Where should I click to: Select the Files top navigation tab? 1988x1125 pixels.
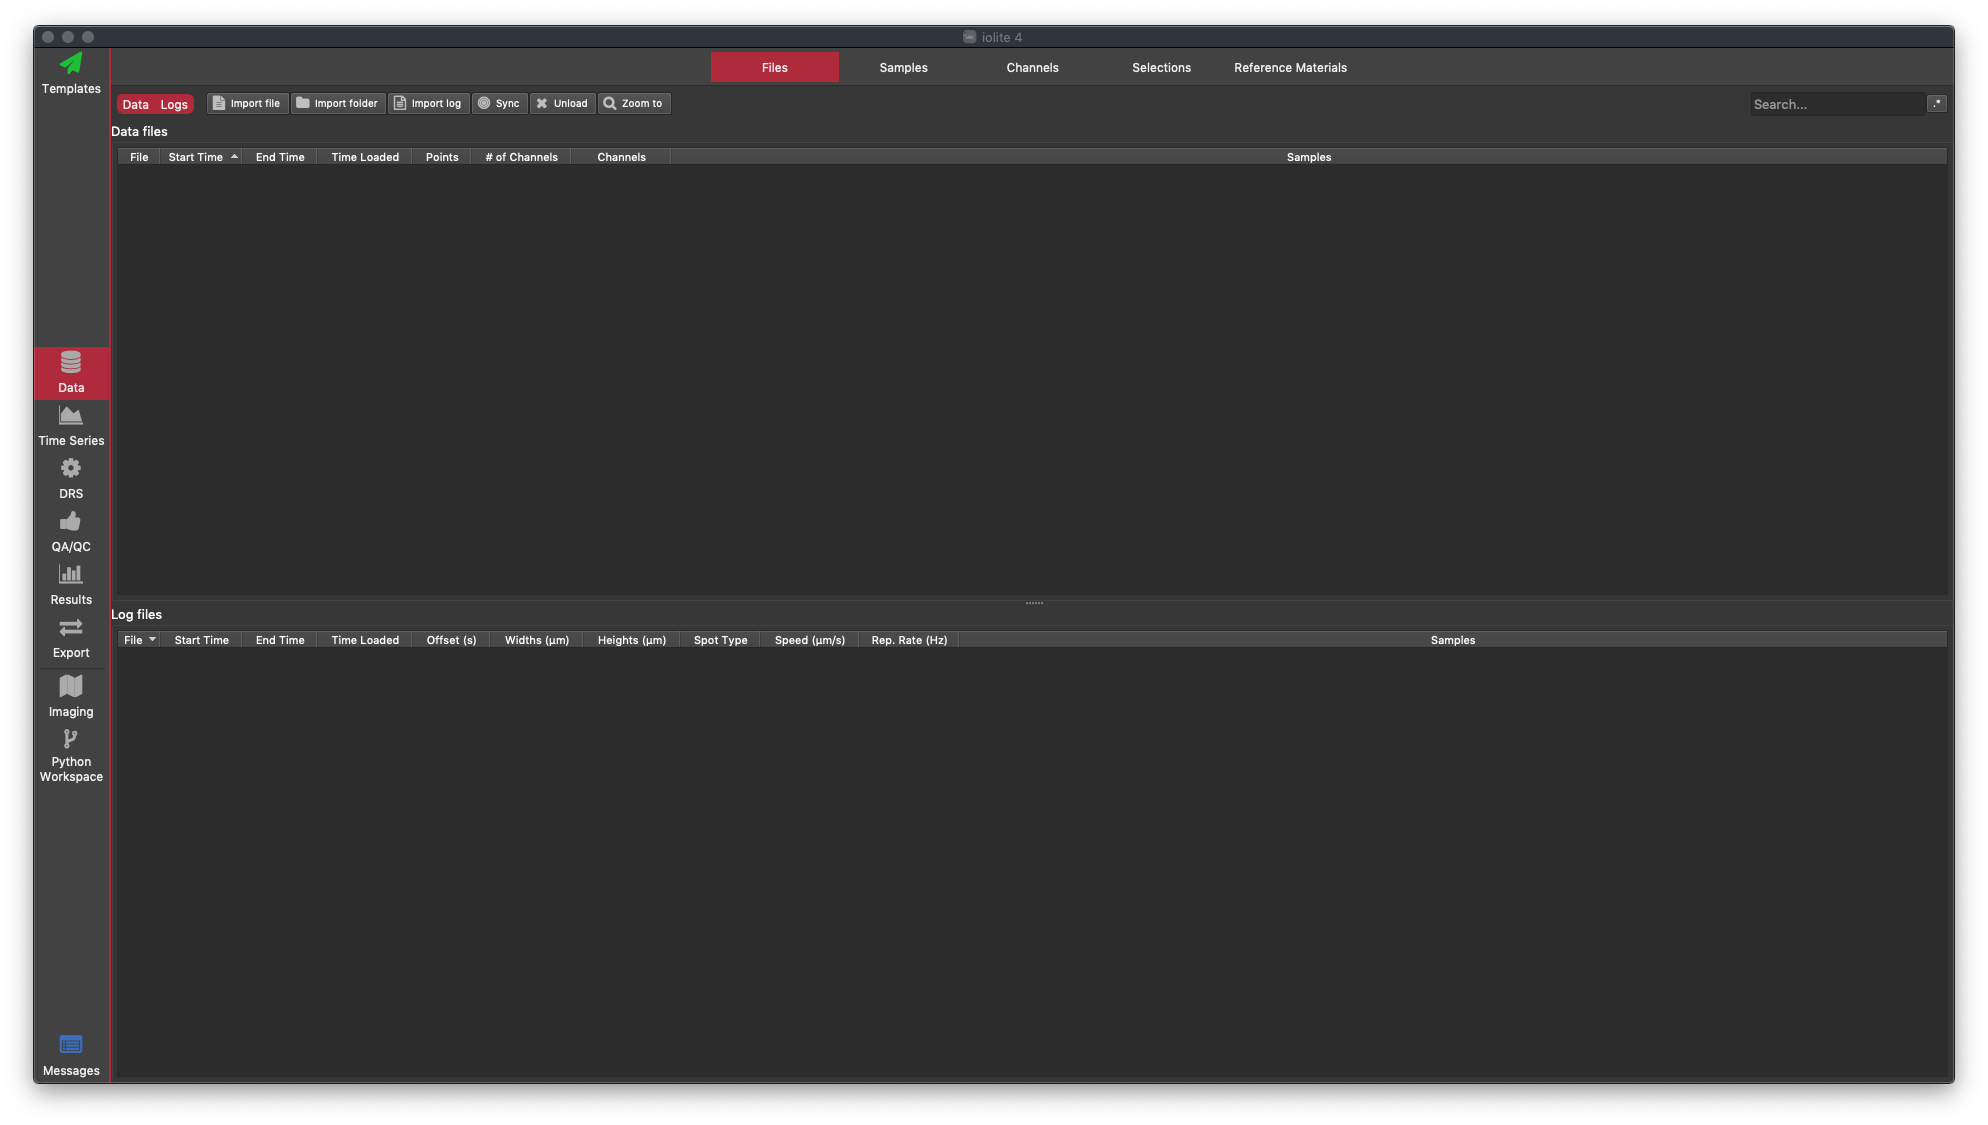(x=774, y=67)
